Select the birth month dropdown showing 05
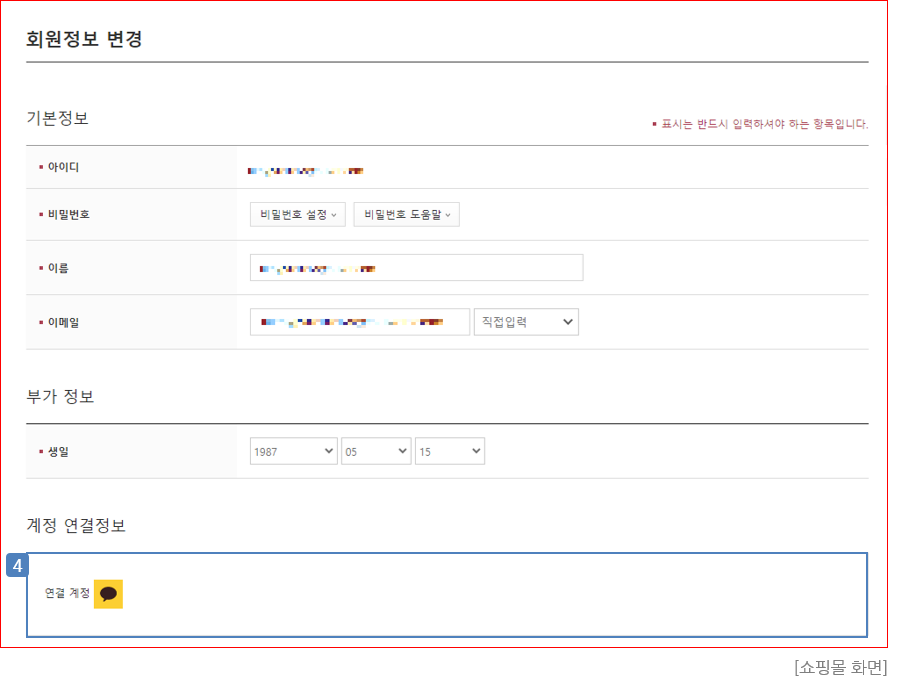The height and width of the screenshot is (687, 903). coord(376,451)
